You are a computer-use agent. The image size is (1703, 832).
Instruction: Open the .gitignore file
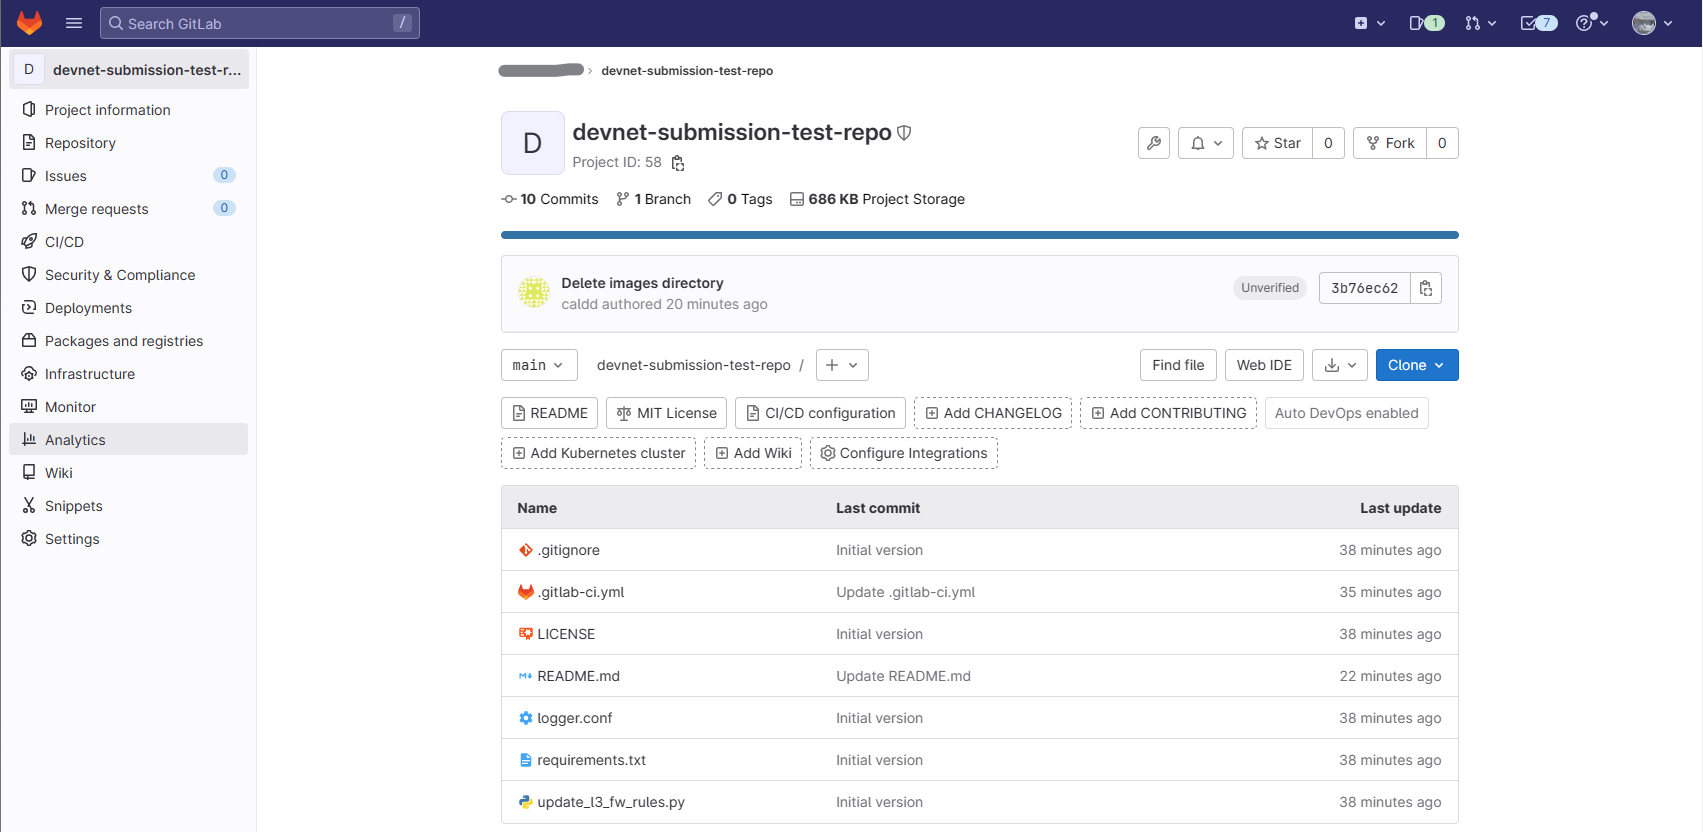pos(568,550)
